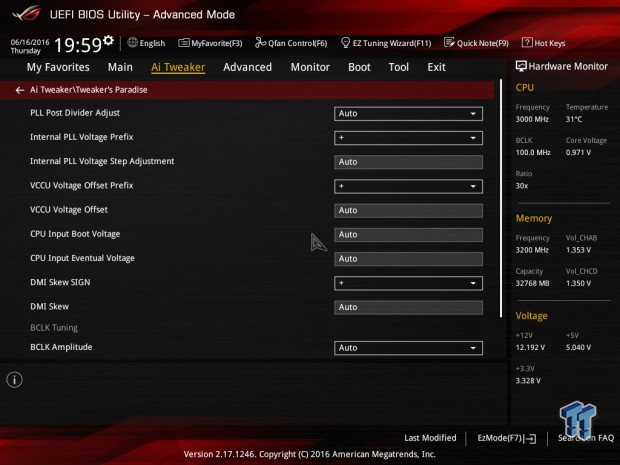Click Last Modified at the bottom
The height and width of the screenshot is (465, 620).
coord(430,438)
